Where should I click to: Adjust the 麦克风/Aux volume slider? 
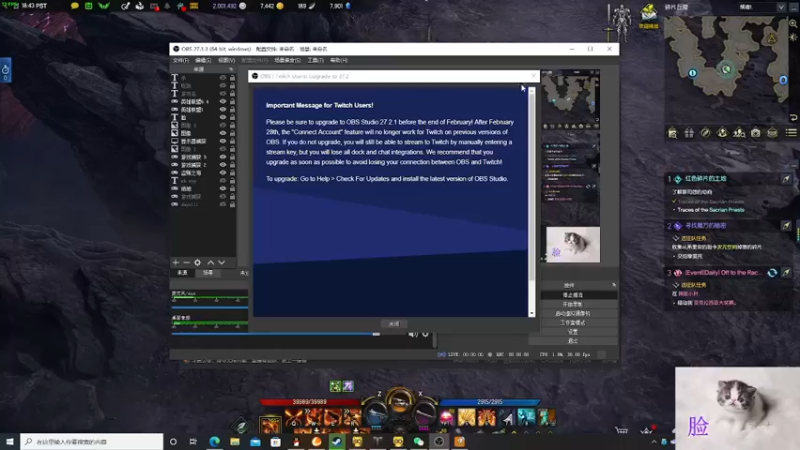(210, 308)
